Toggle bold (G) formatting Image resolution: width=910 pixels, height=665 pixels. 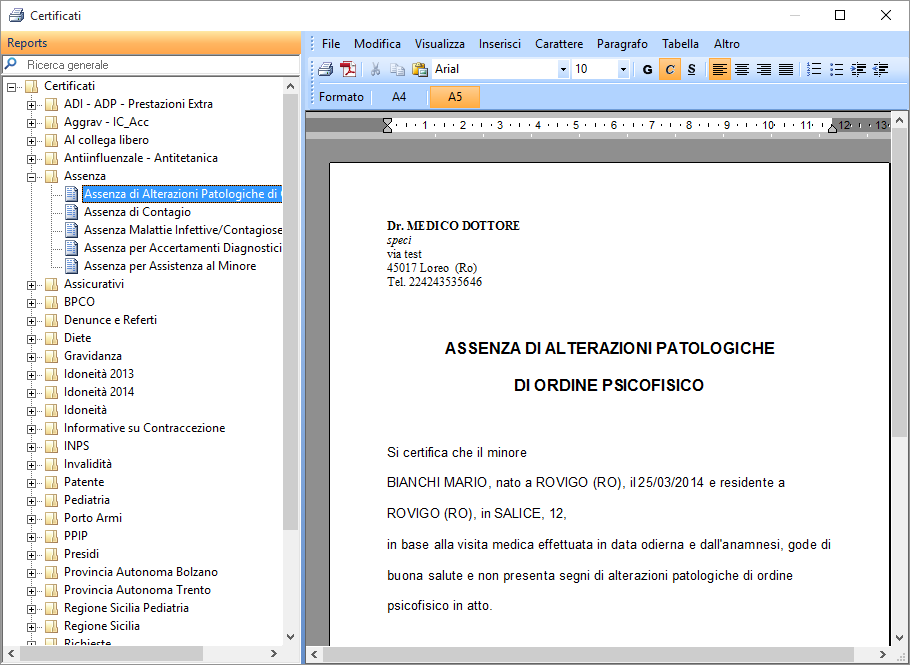click(x=648, y=70)
